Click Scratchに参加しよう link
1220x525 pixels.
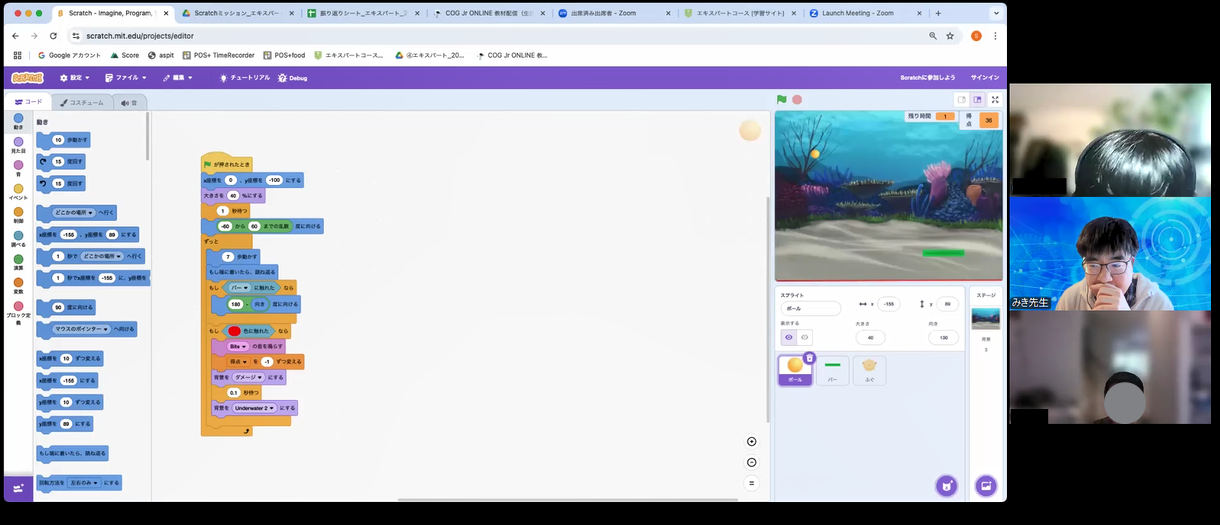coord(927,77)
